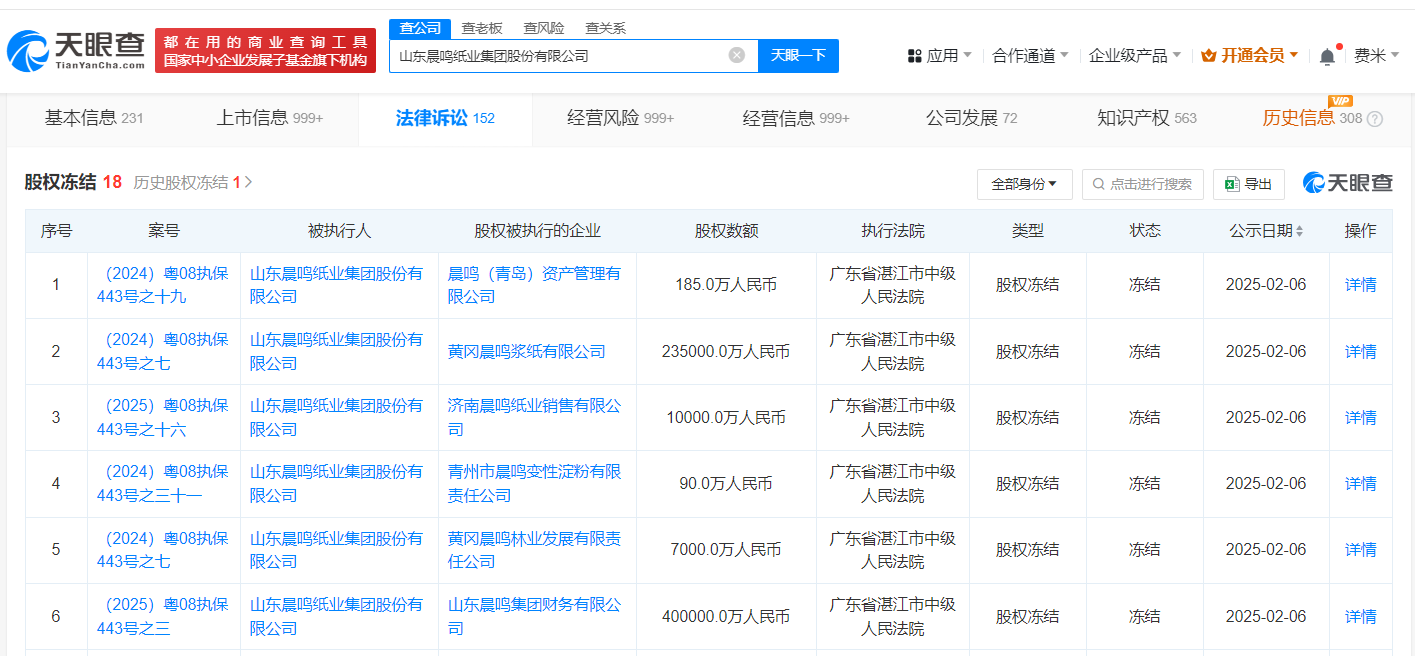Clear the search box with X icon
Image resolution: width=1415 pixels, height=656 pixels.
click(x=737, y=55)
